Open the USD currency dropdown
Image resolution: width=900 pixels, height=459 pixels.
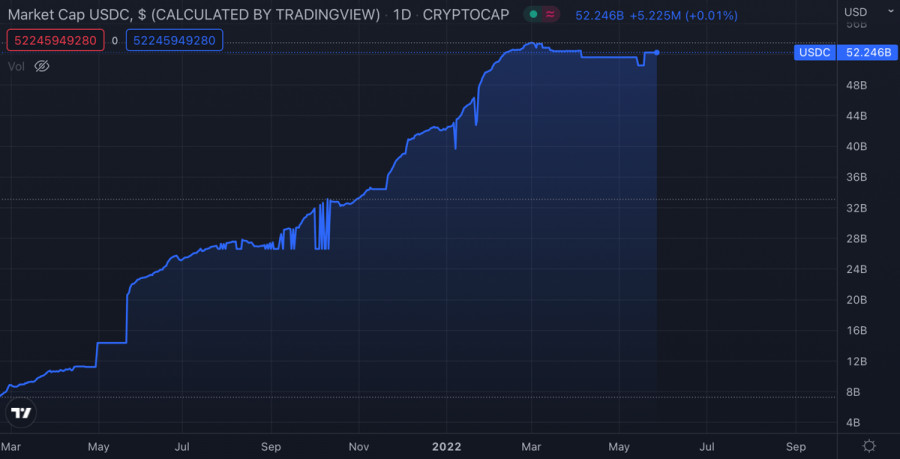(x=871, y=11)
